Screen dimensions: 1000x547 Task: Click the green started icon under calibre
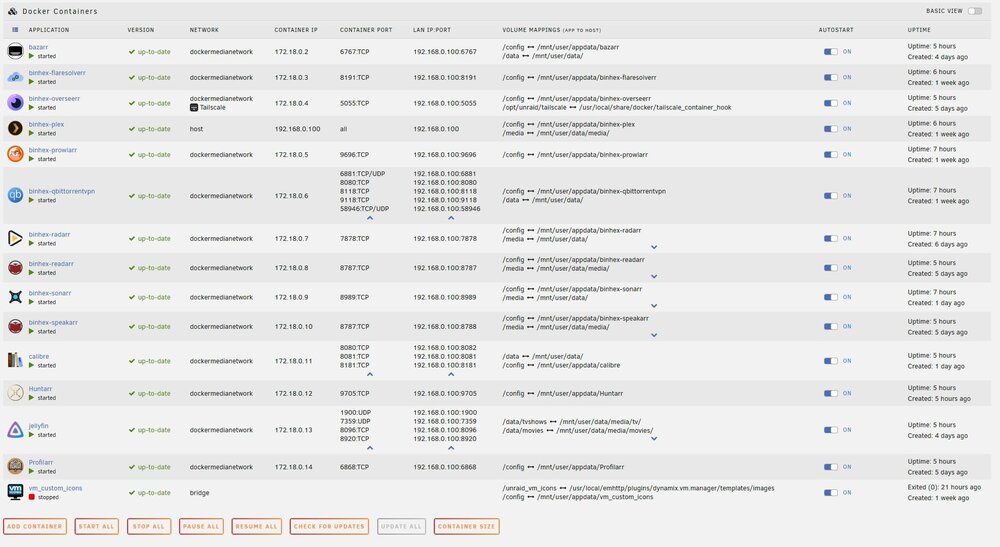31,365
